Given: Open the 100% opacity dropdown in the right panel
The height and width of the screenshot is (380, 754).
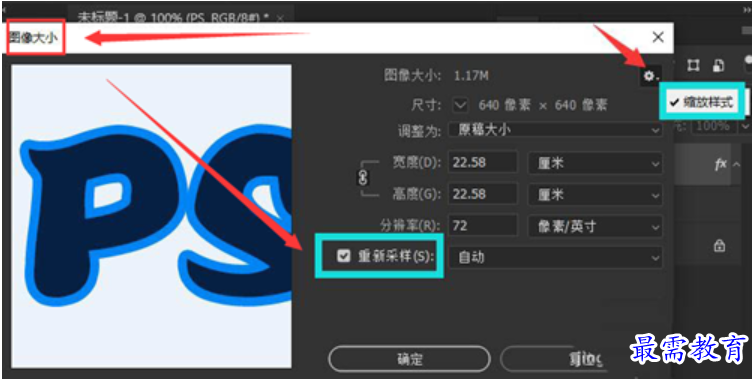Looking at the screenshot, I should [746, 127].
